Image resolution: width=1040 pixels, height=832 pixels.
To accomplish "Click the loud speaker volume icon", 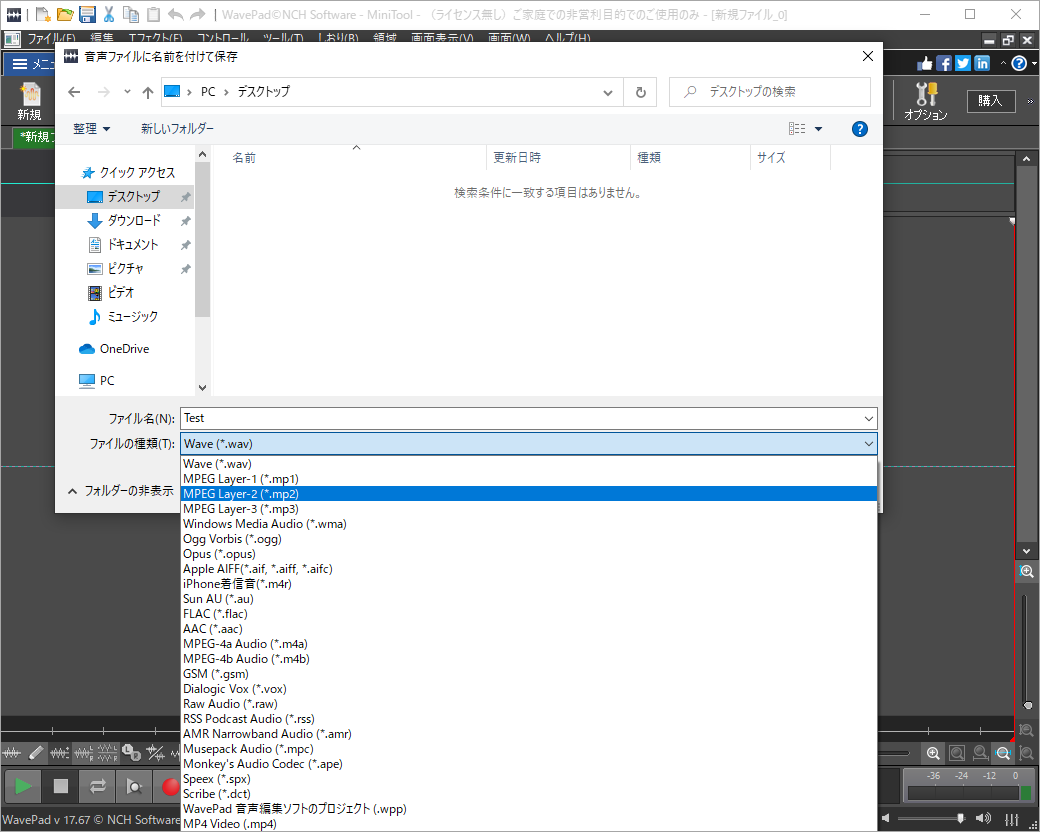I will [984, 819].
